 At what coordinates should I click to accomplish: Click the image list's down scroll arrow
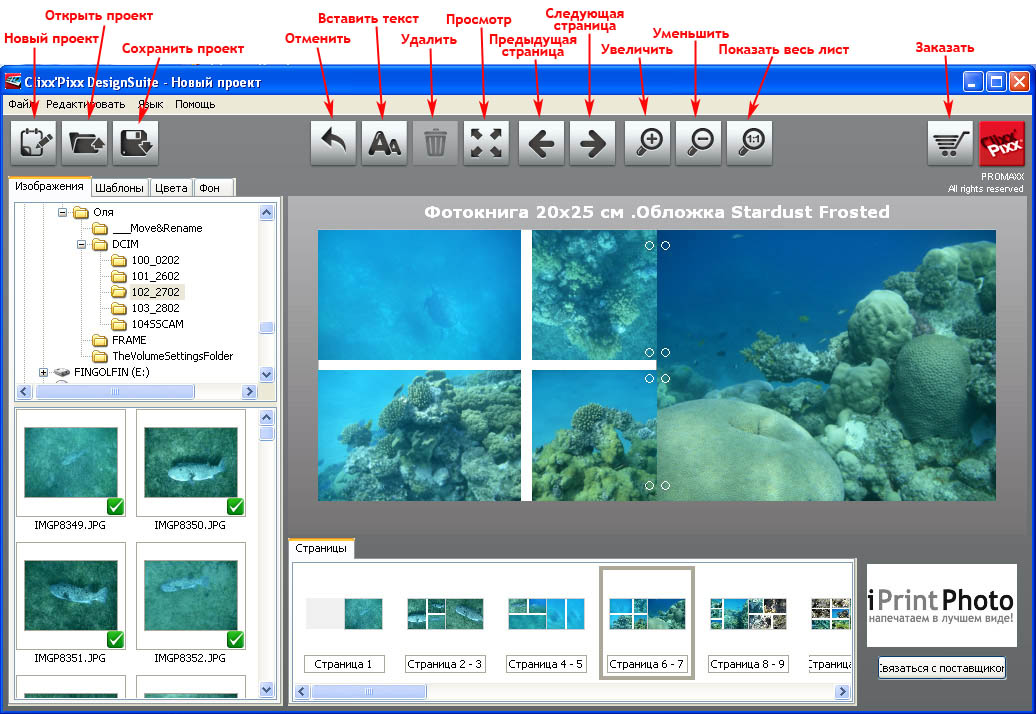(267, 690)
